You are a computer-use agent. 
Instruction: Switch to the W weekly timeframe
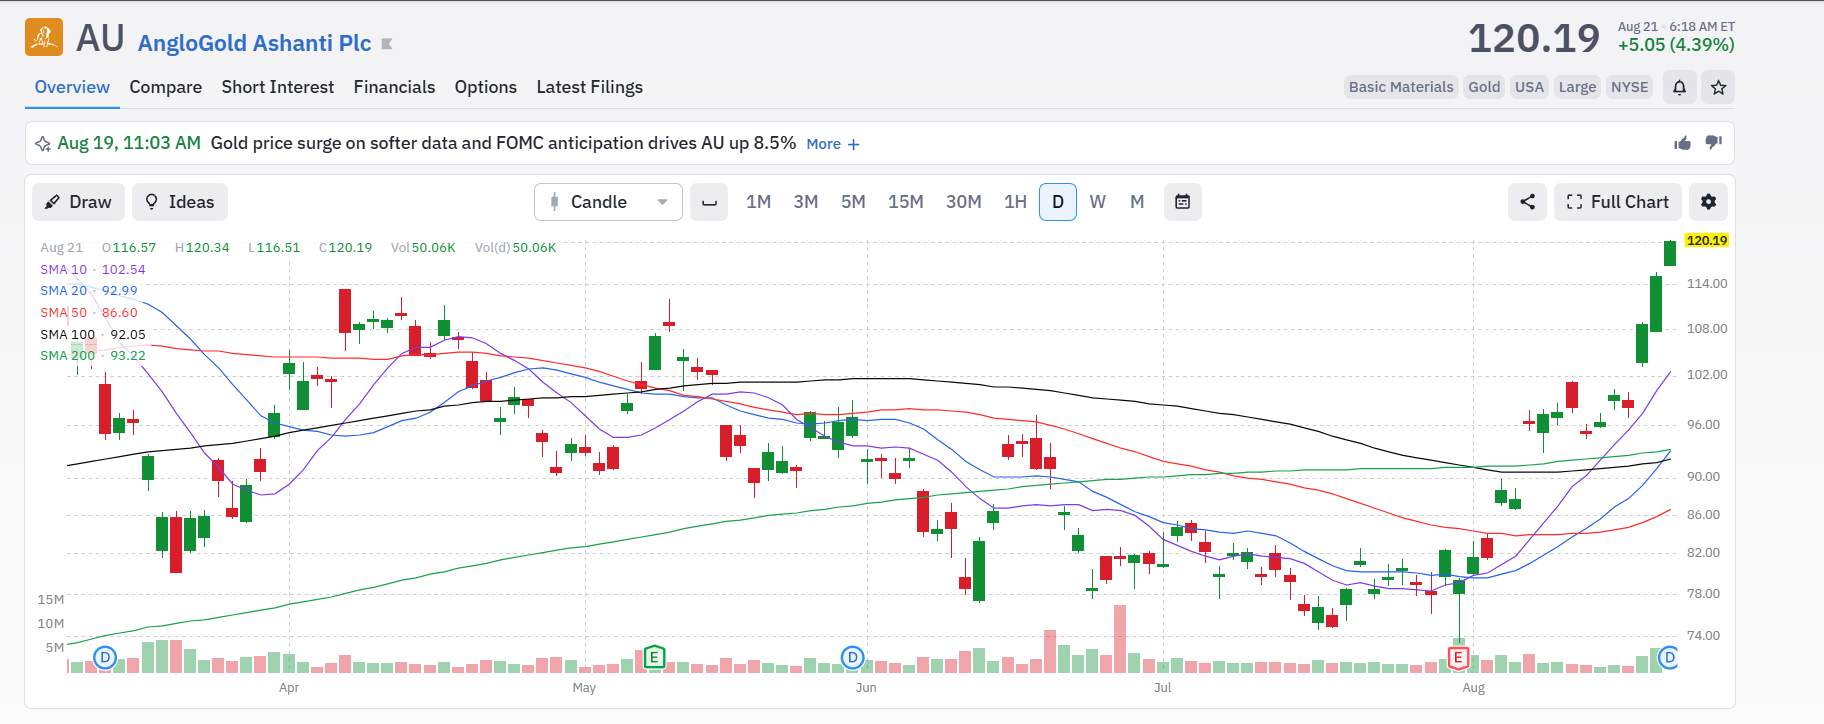pos(1097,202)
